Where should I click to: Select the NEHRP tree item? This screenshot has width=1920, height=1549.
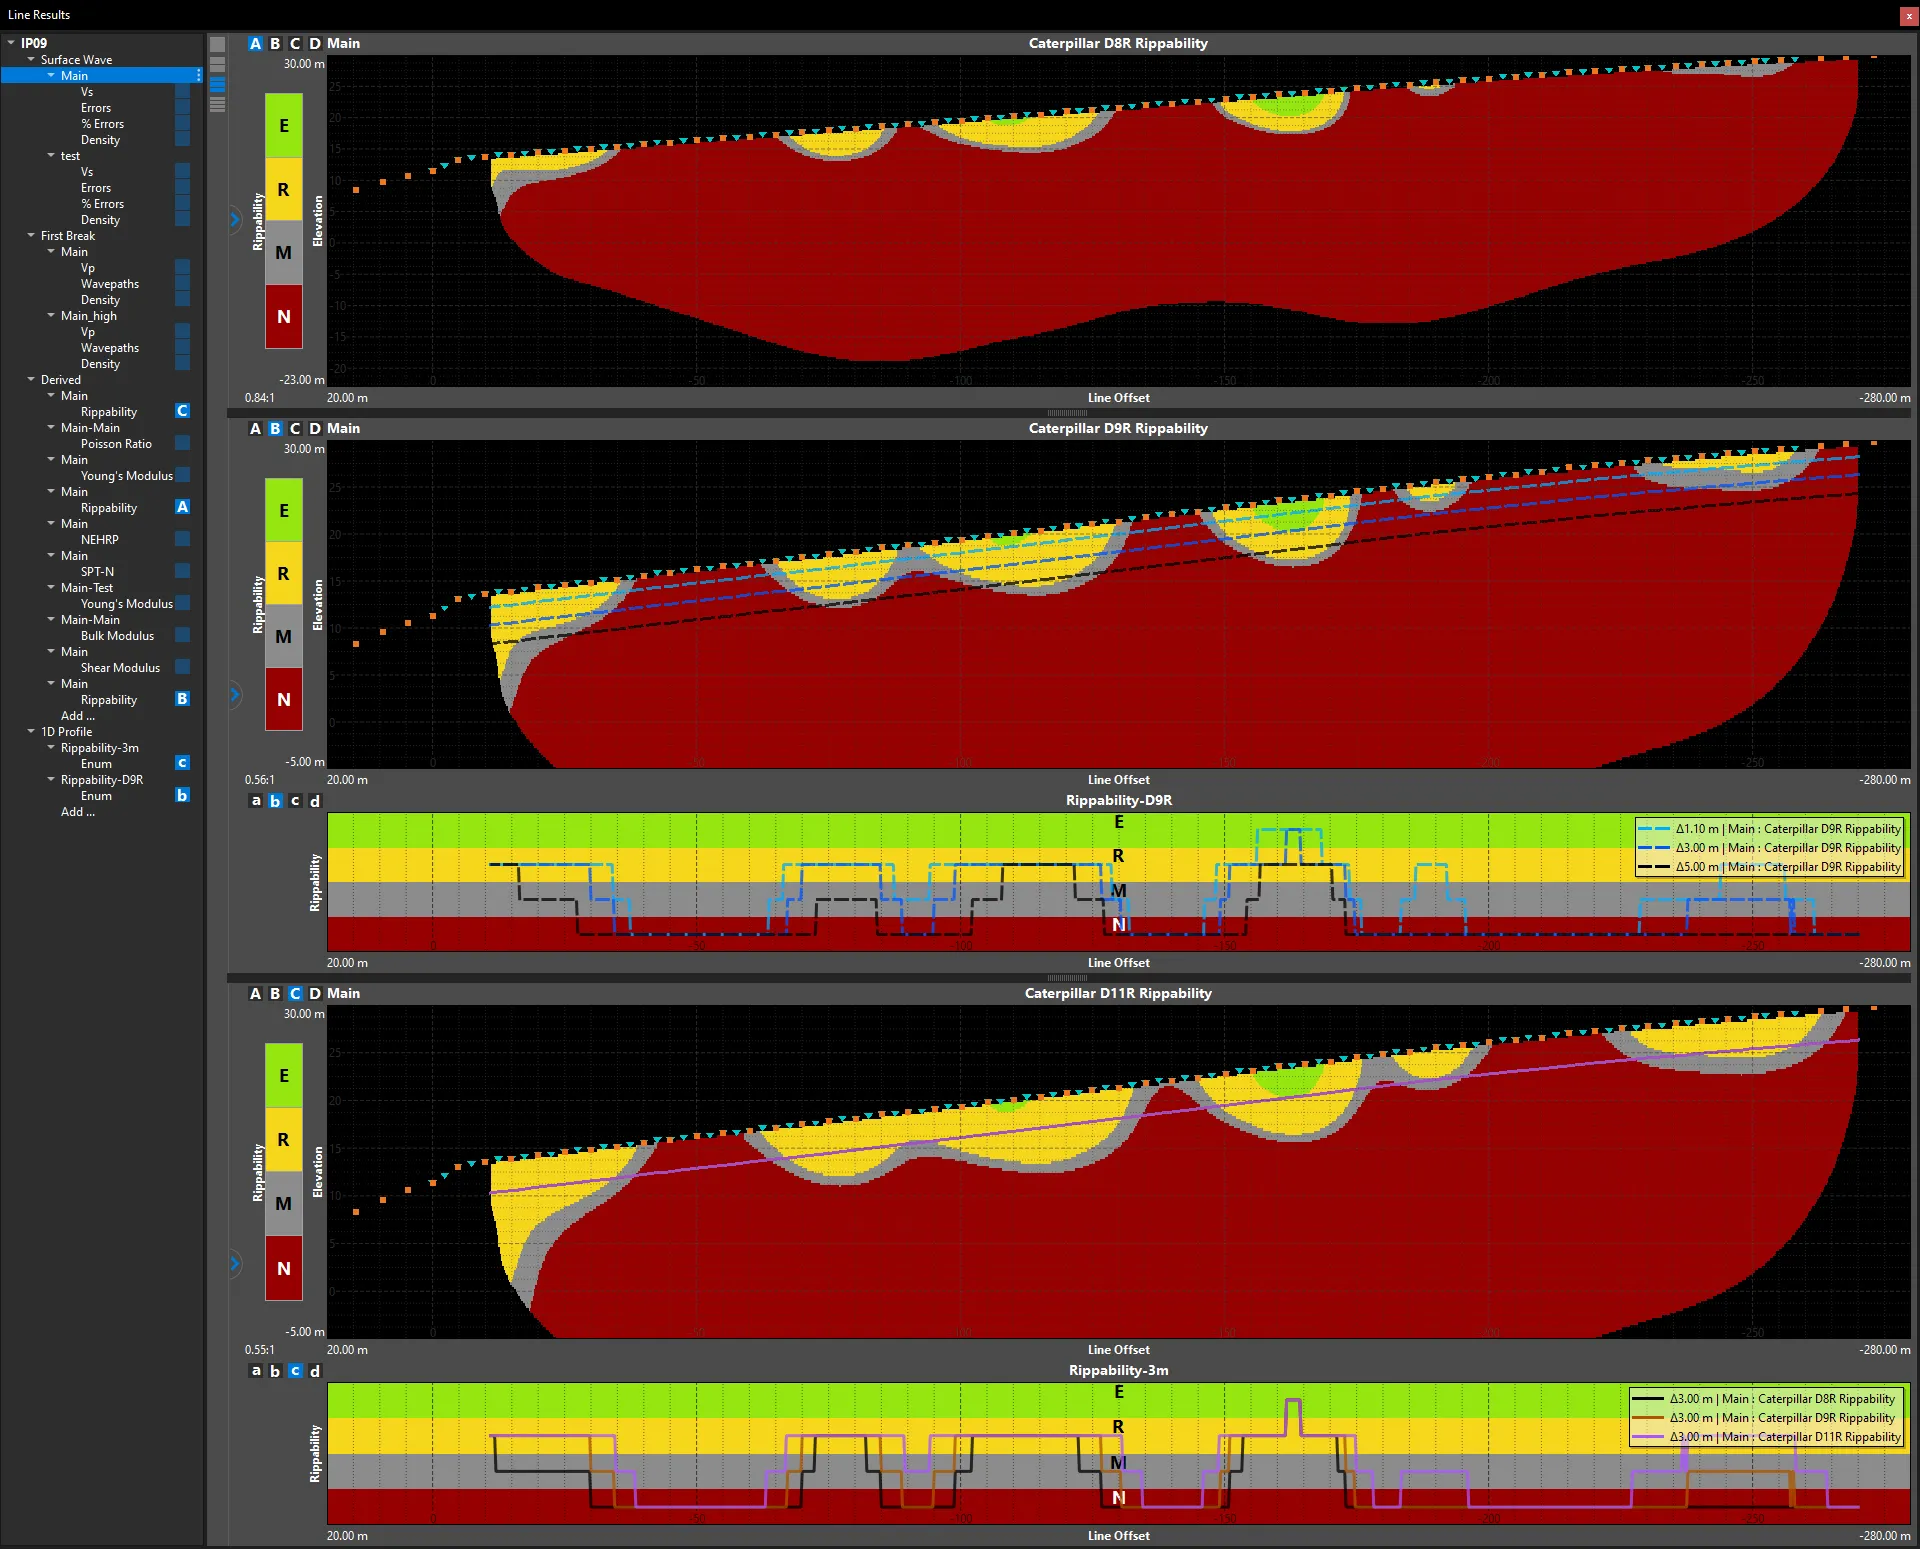[x=100, y=540]
